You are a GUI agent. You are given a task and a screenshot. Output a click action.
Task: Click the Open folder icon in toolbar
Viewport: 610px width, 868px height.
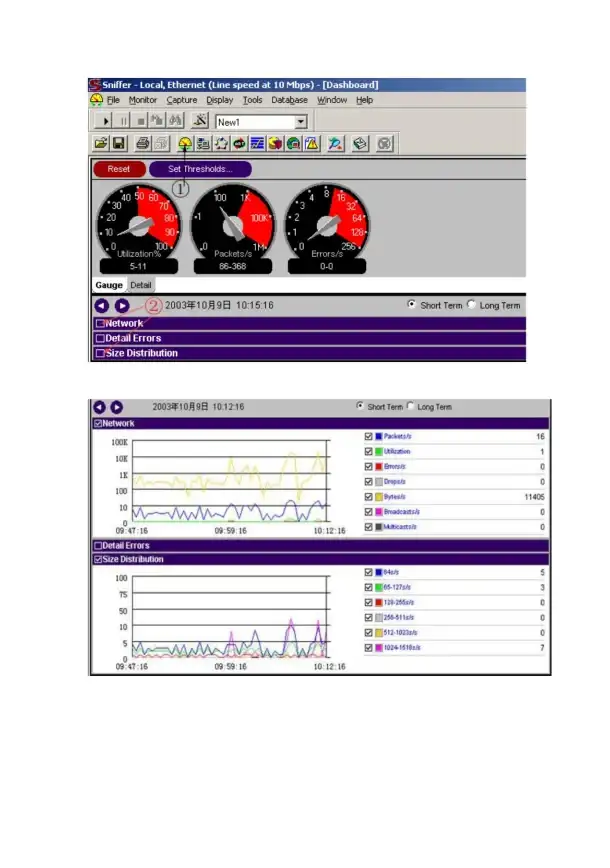[x=101, y=144]
